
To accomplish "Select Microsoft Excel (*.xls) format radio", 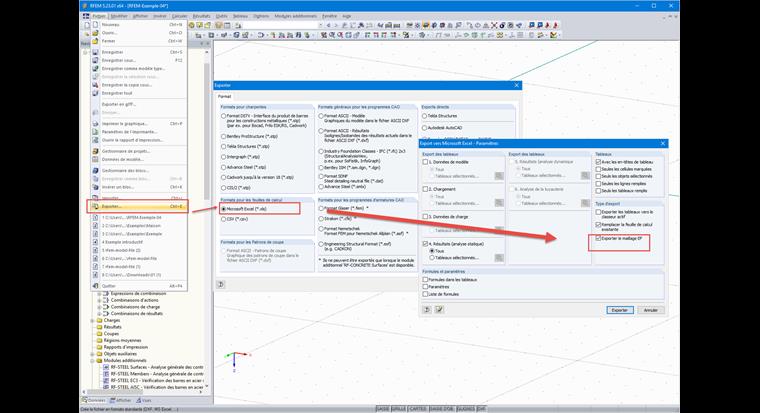I will click(x=223, y=209).
